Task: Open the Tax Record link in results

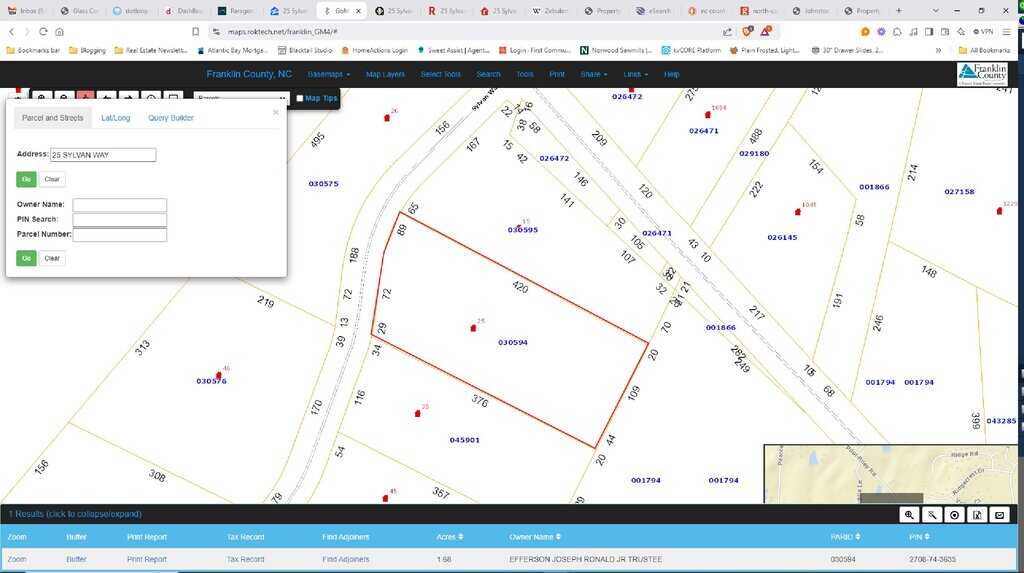Action: pyautogui.click(x=245, y=559)
